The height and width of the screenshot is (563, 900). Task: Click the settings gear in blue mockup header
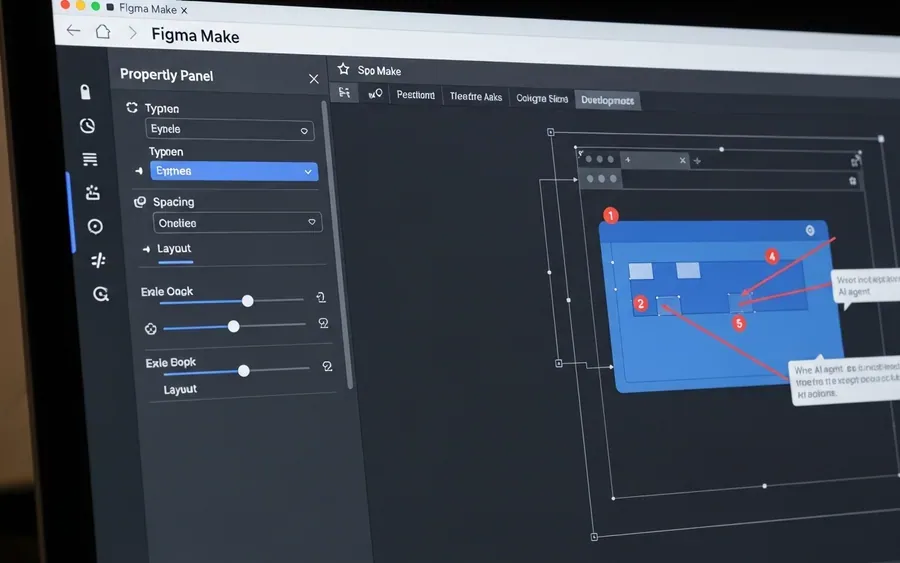pyautogui.click(x=810, y=230)
